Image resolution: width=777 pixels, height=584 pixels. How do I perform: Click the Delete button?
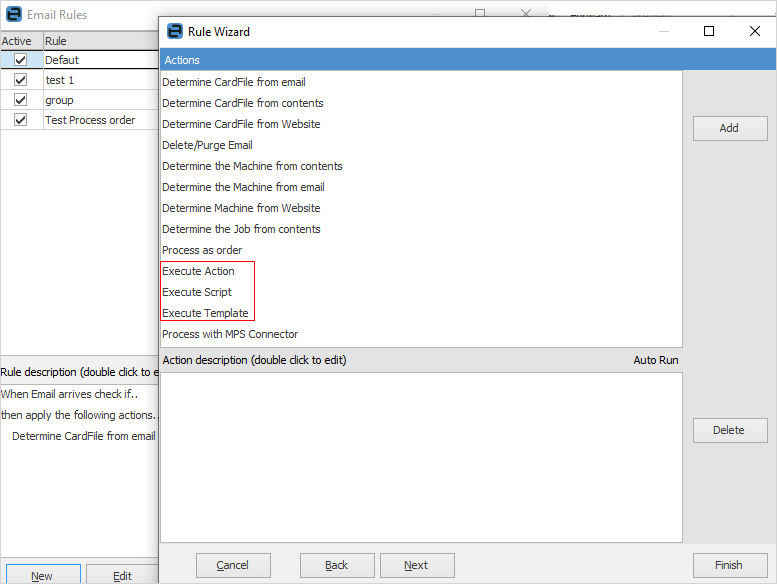coord(730,430)
